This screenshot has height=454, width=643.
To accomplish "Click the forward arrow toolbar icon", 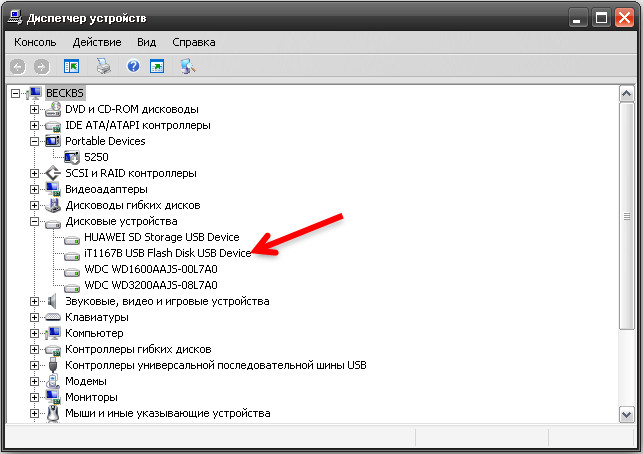I will click(x=41, y=67).
